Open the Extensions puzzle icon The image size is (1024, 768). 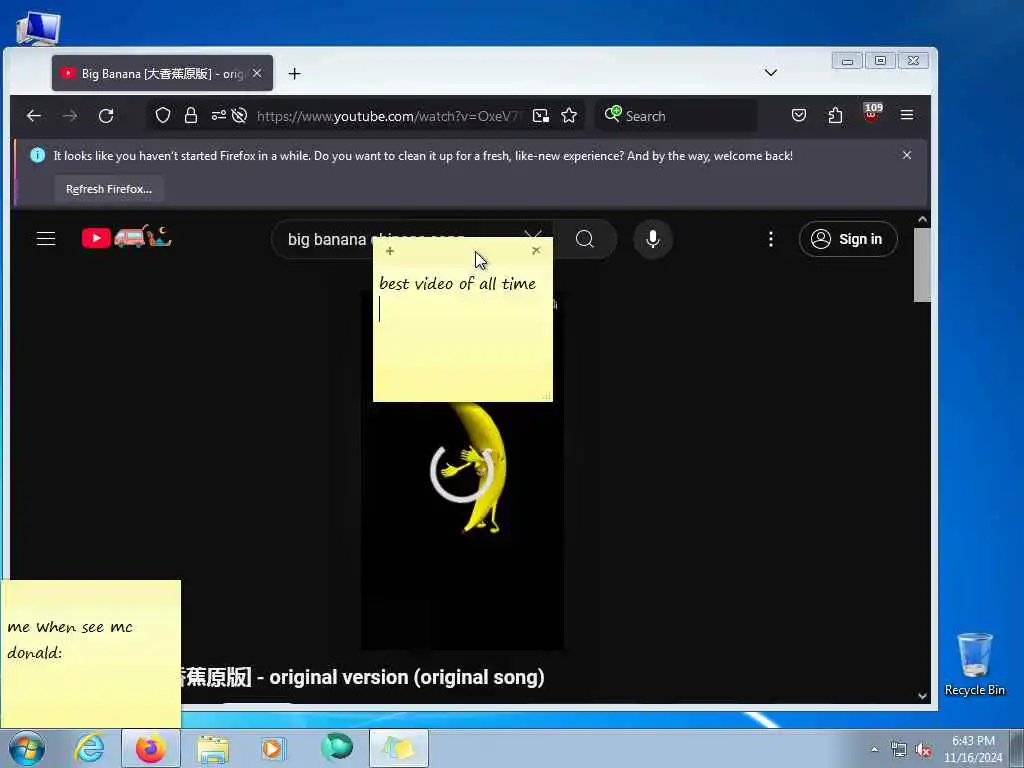835,116
